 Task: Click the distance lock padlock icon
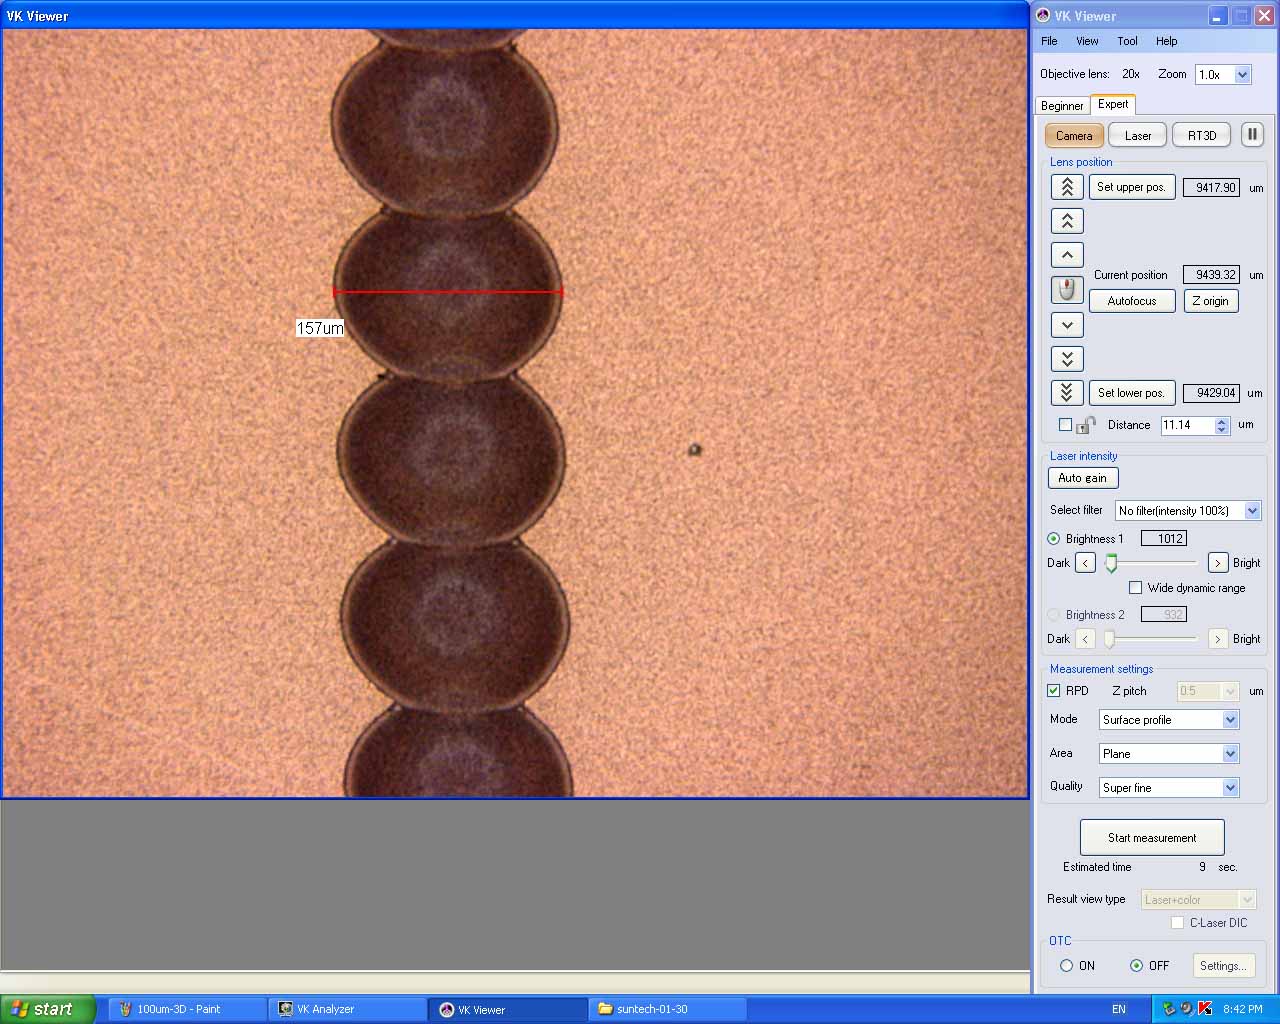point(1084,424)
